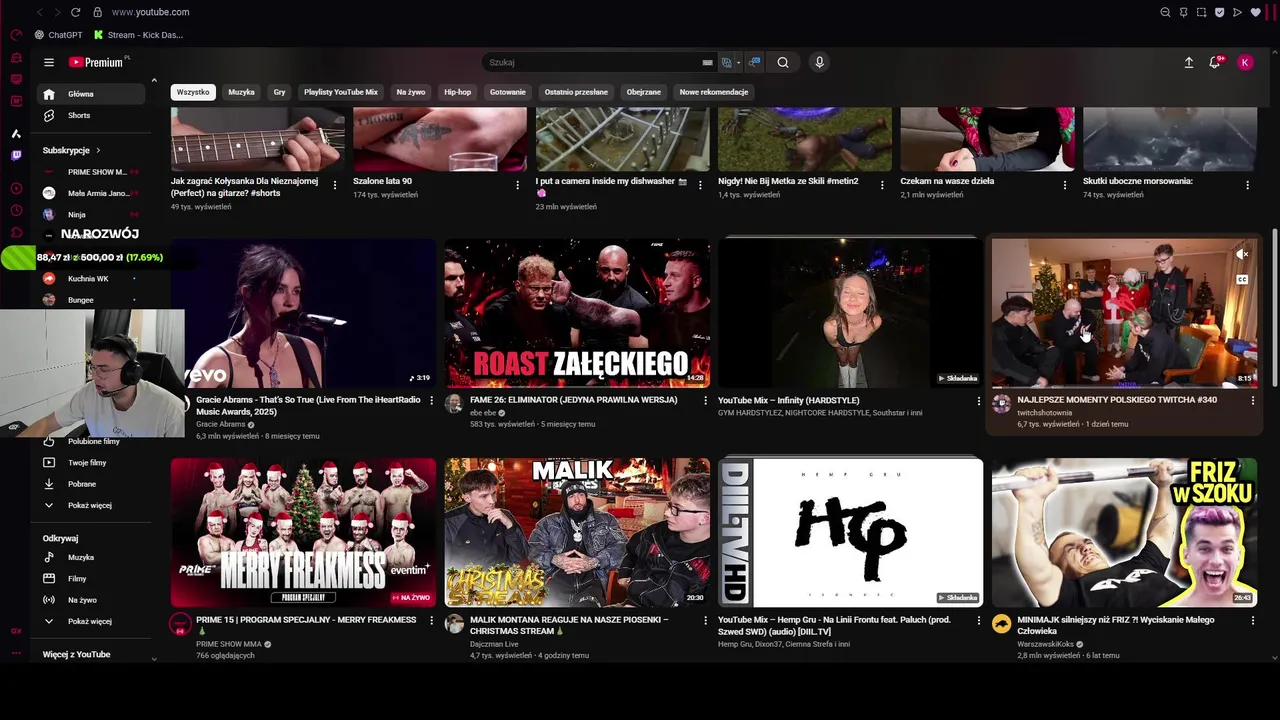The image size is (1280, 720).
Task: Open Muzyka under Odkrywaj
Action: [x=93, y=558]
